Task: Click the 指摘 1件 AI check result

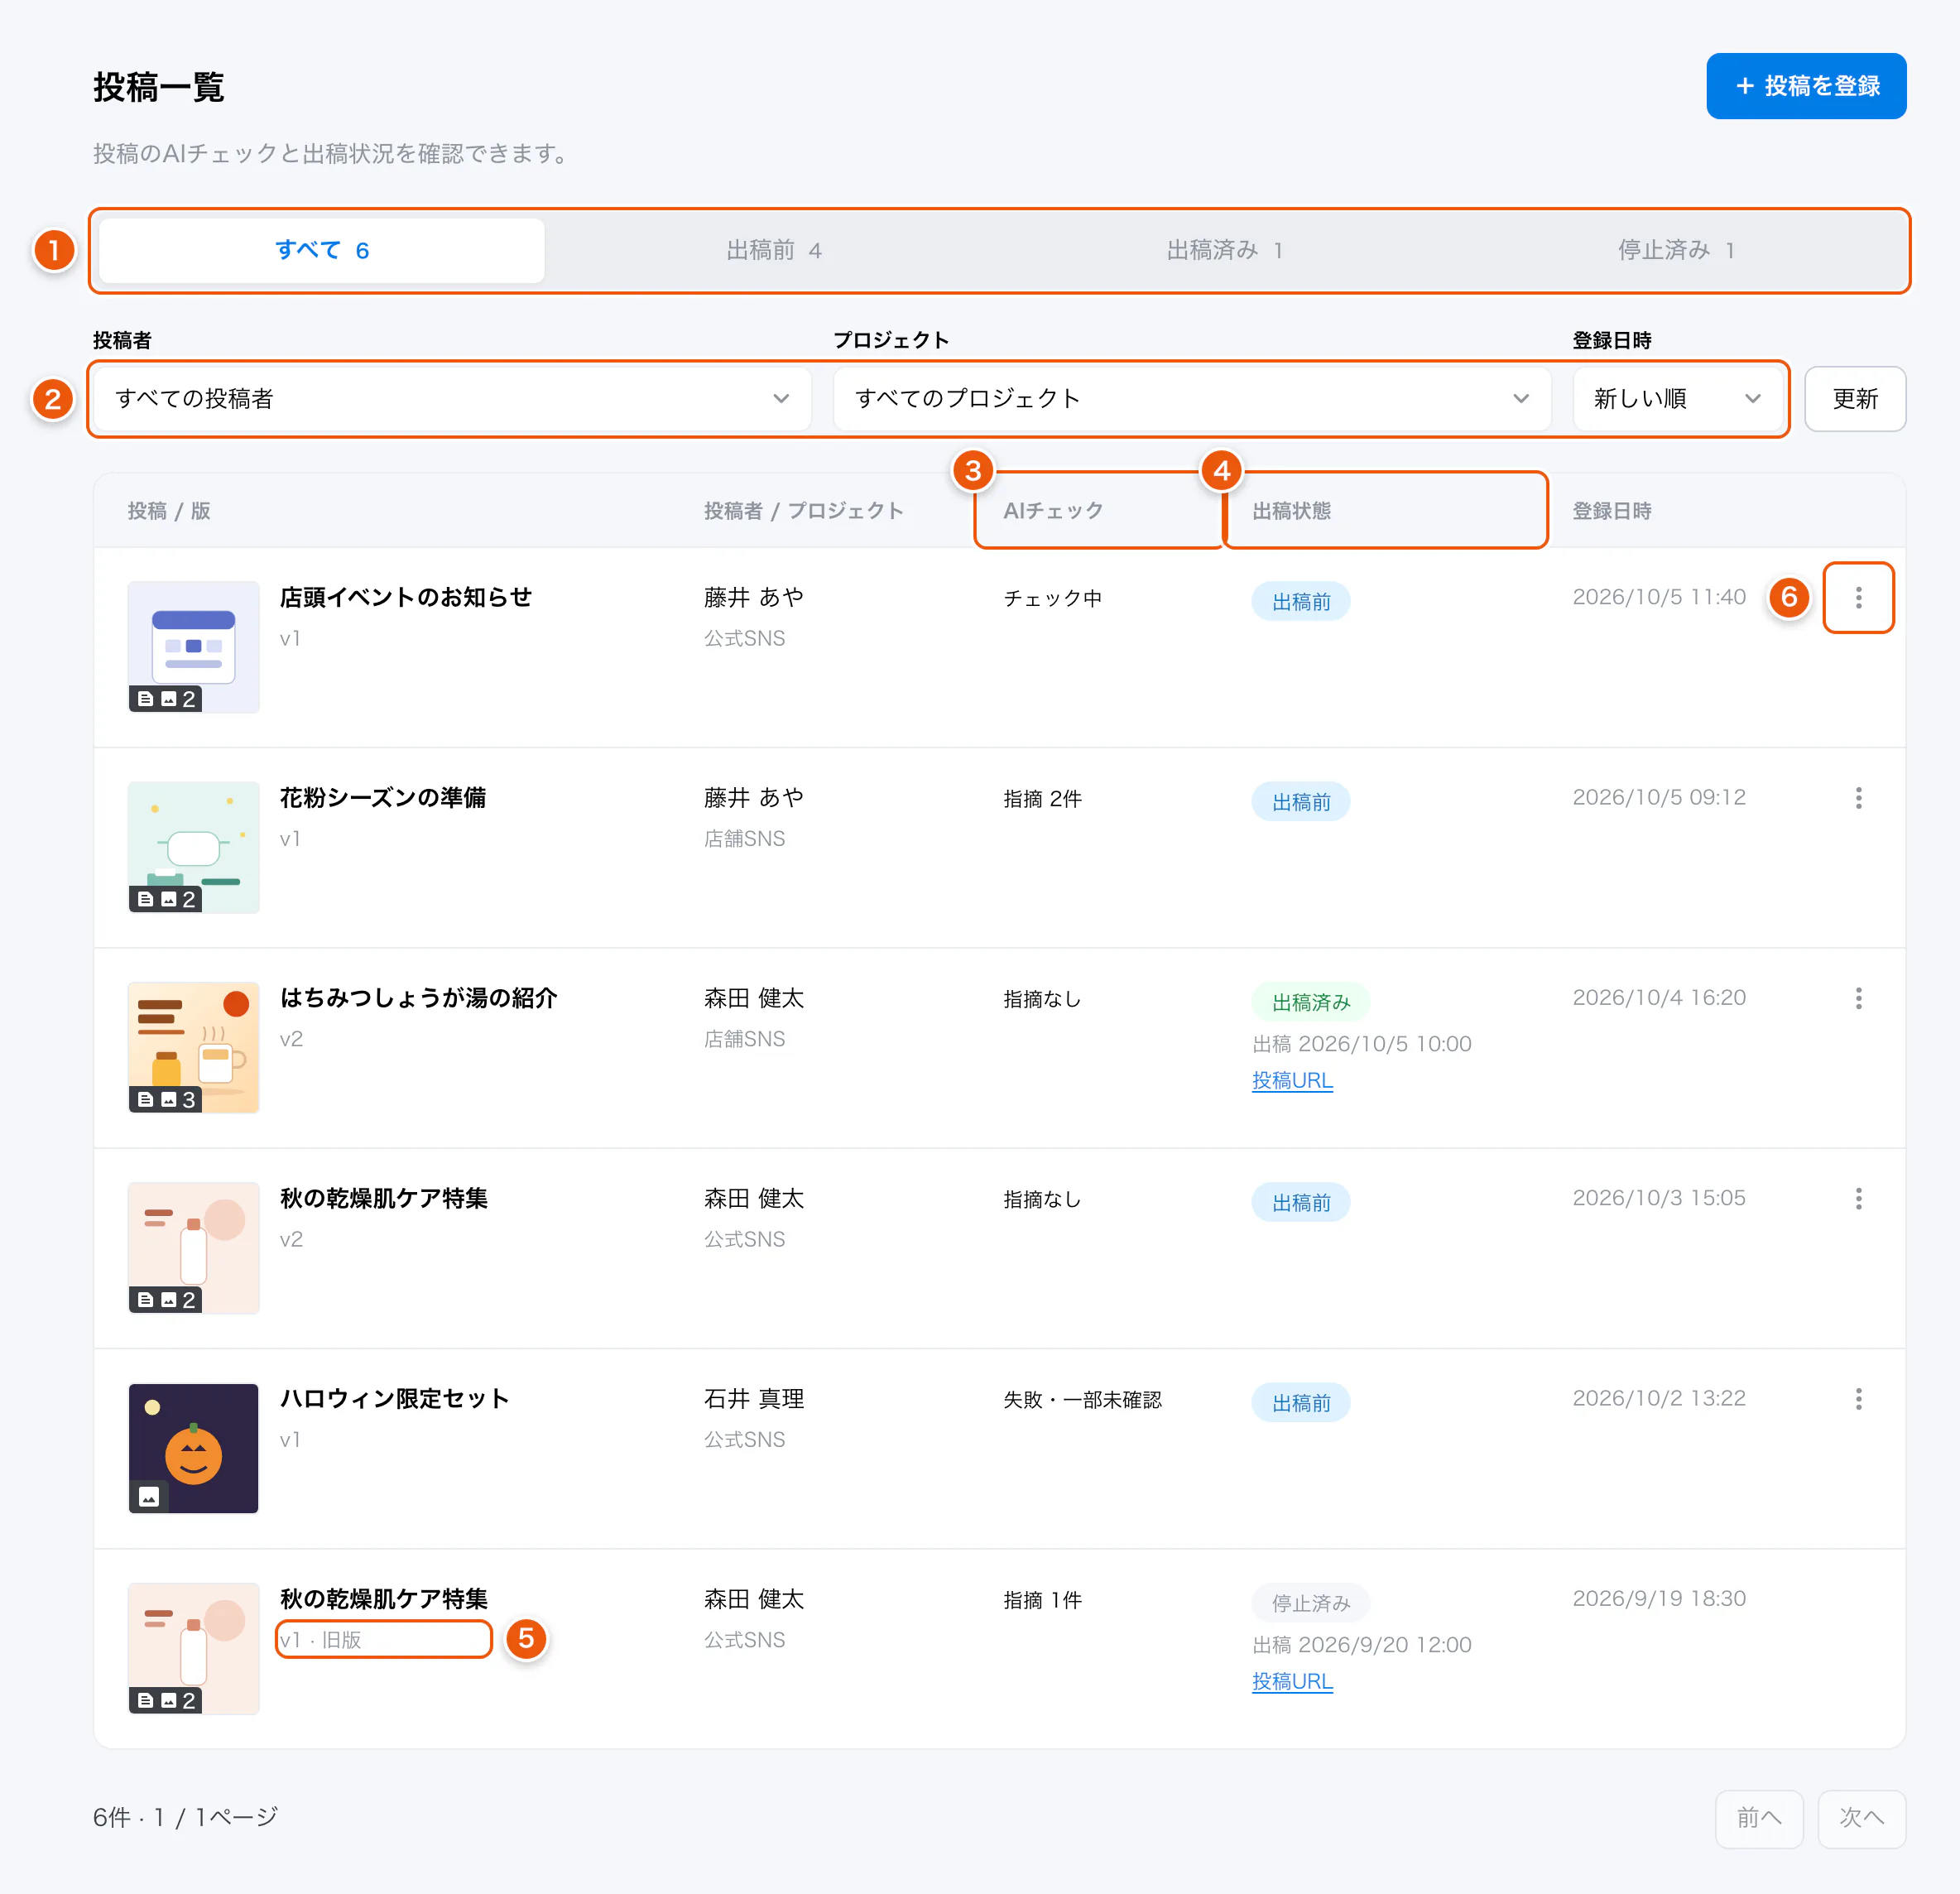Action: [x=1043, y=1599]
